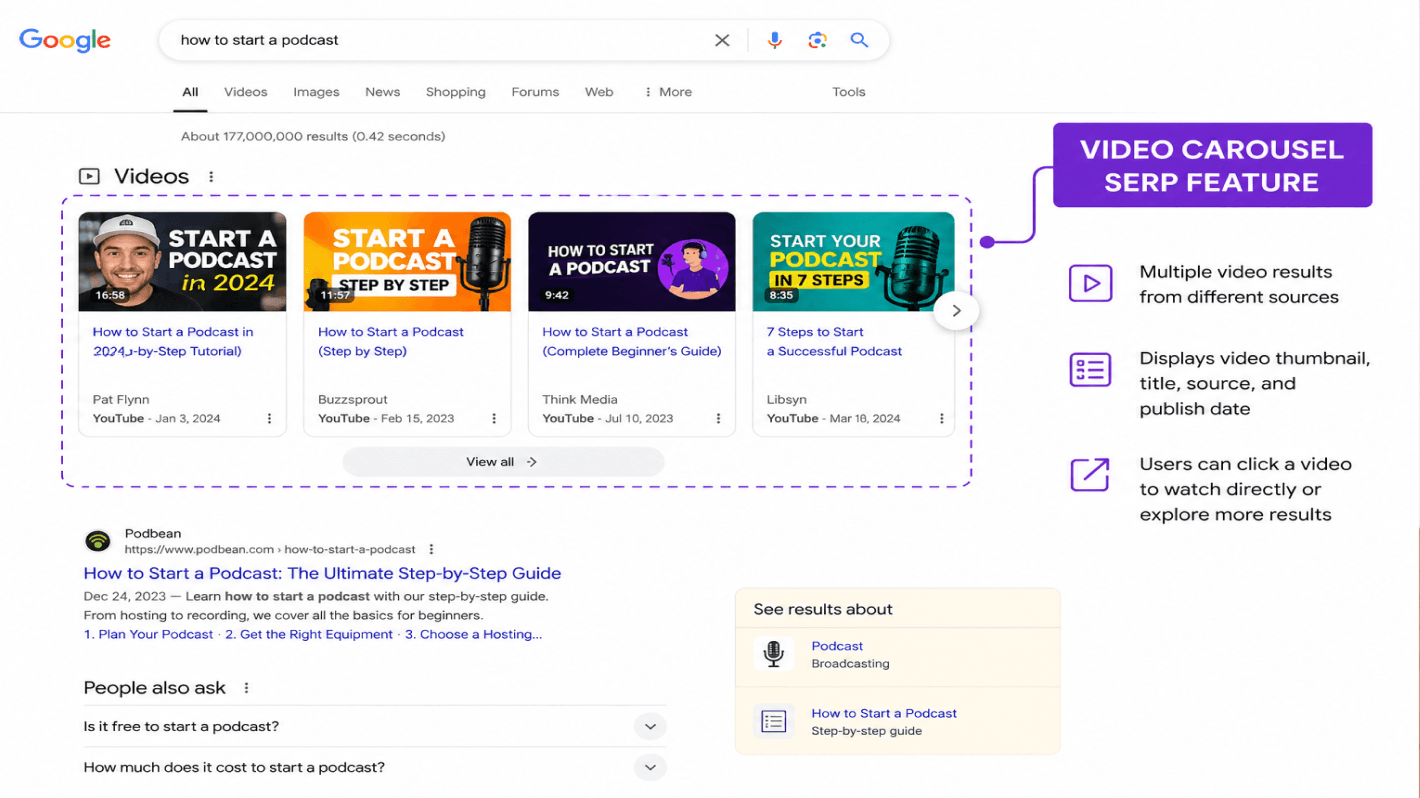Screen dimensions: 1420x798
Task: Open the three-dot menu beside People also ask
Action: point(246,687)
